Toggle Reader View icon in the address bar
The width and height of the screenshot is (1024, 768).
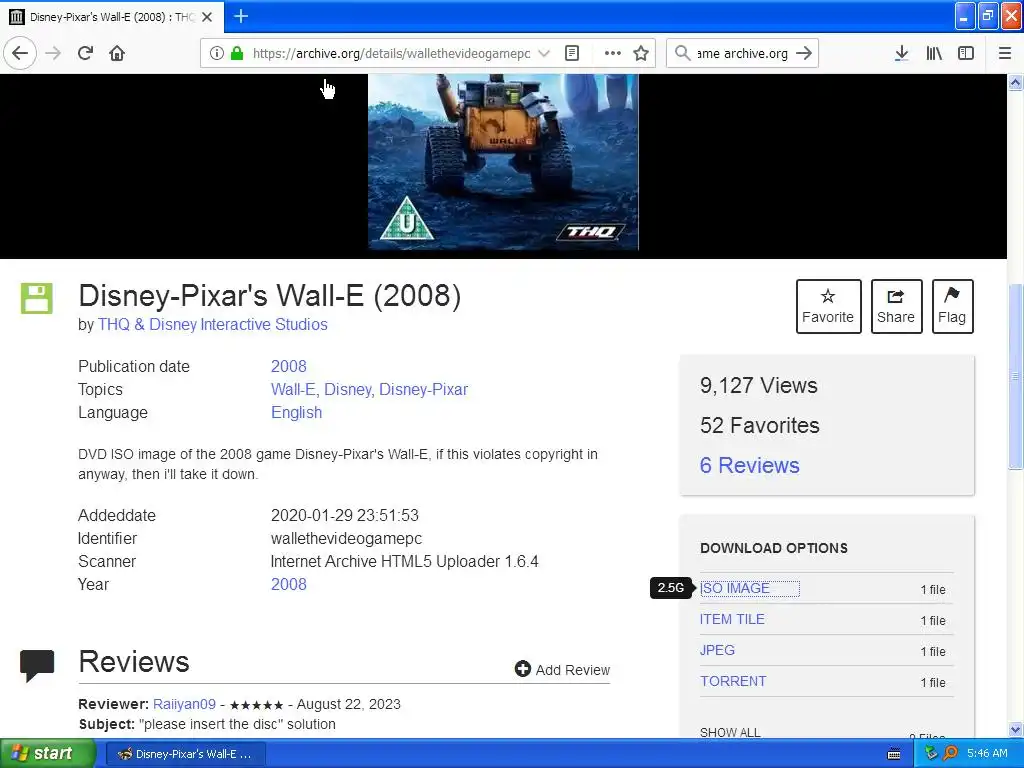tap(571, 53)
